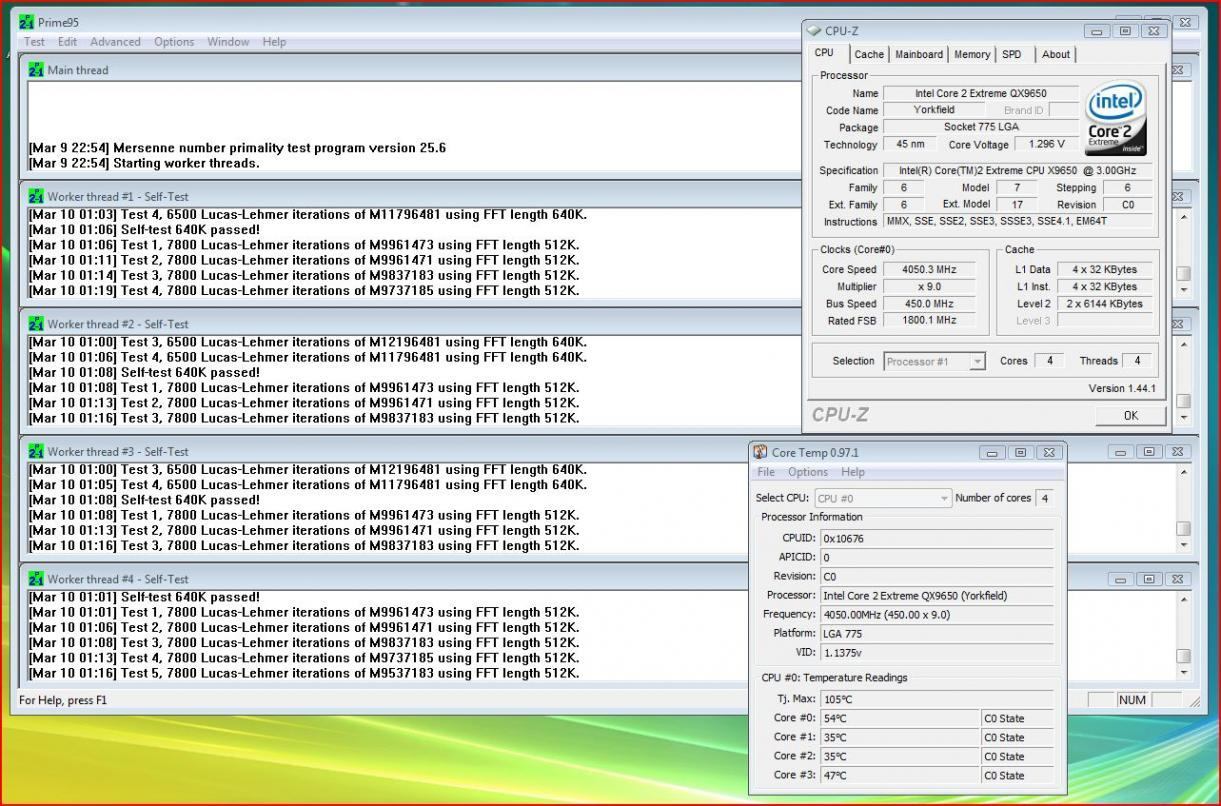Click the CPUID field 0x10676

936,538
